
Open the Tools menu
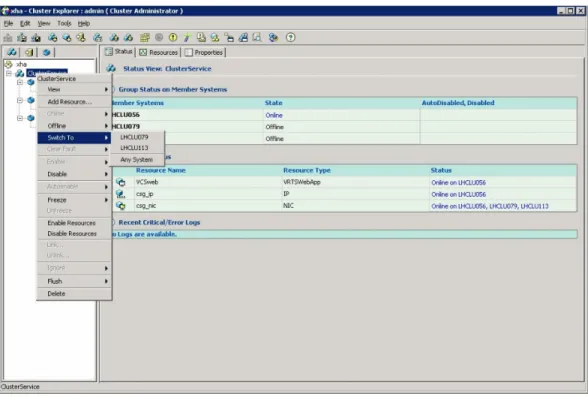64,24
